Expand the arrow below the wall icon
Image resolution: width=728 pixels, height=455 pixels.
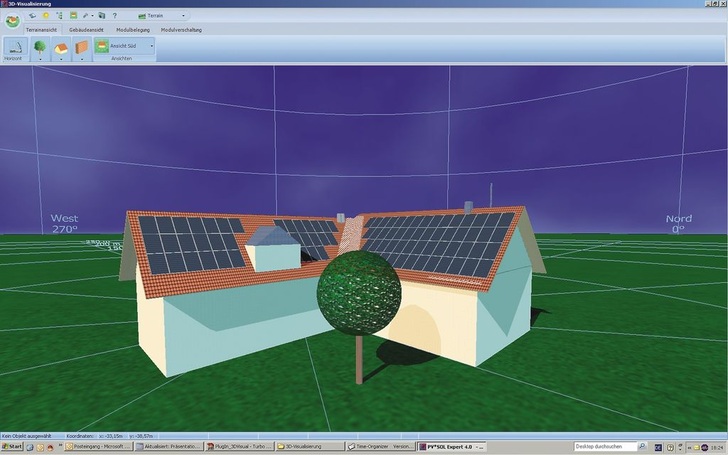point(82,59)
